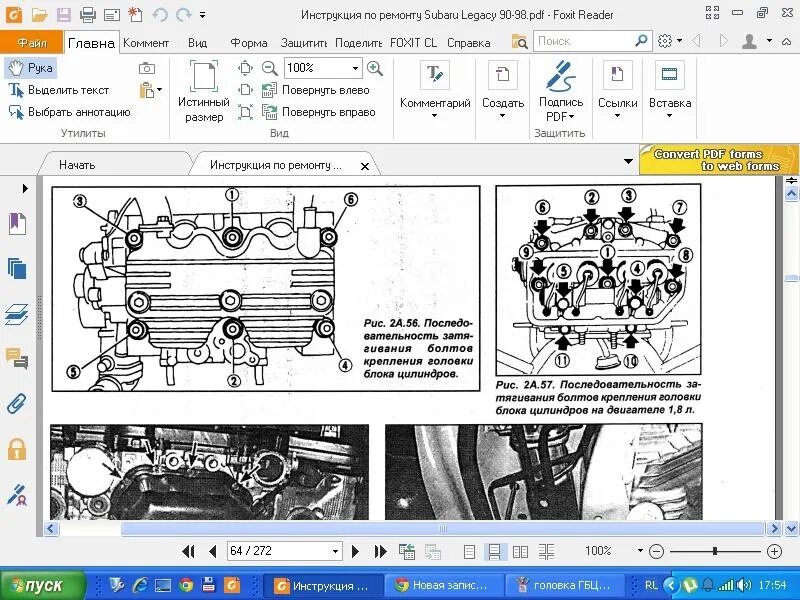
Task: Open the Bookmarks panel icon
Action: 17,224
